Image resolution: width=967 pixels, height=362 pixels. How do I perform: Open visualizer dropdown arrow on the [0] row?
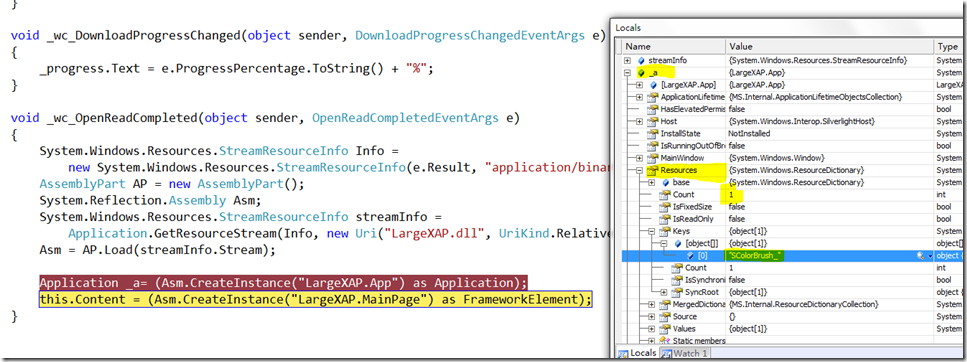(930, 256)
